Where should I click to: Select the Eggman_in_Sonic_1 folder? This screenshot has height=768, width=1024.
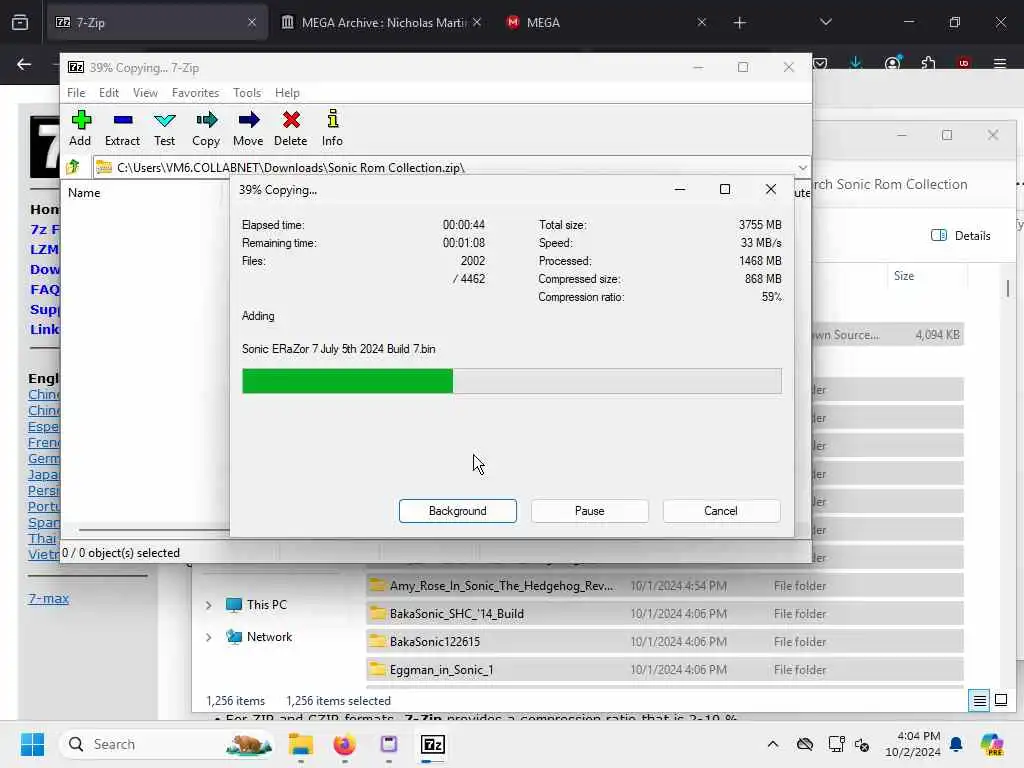(x=664, y=670)
